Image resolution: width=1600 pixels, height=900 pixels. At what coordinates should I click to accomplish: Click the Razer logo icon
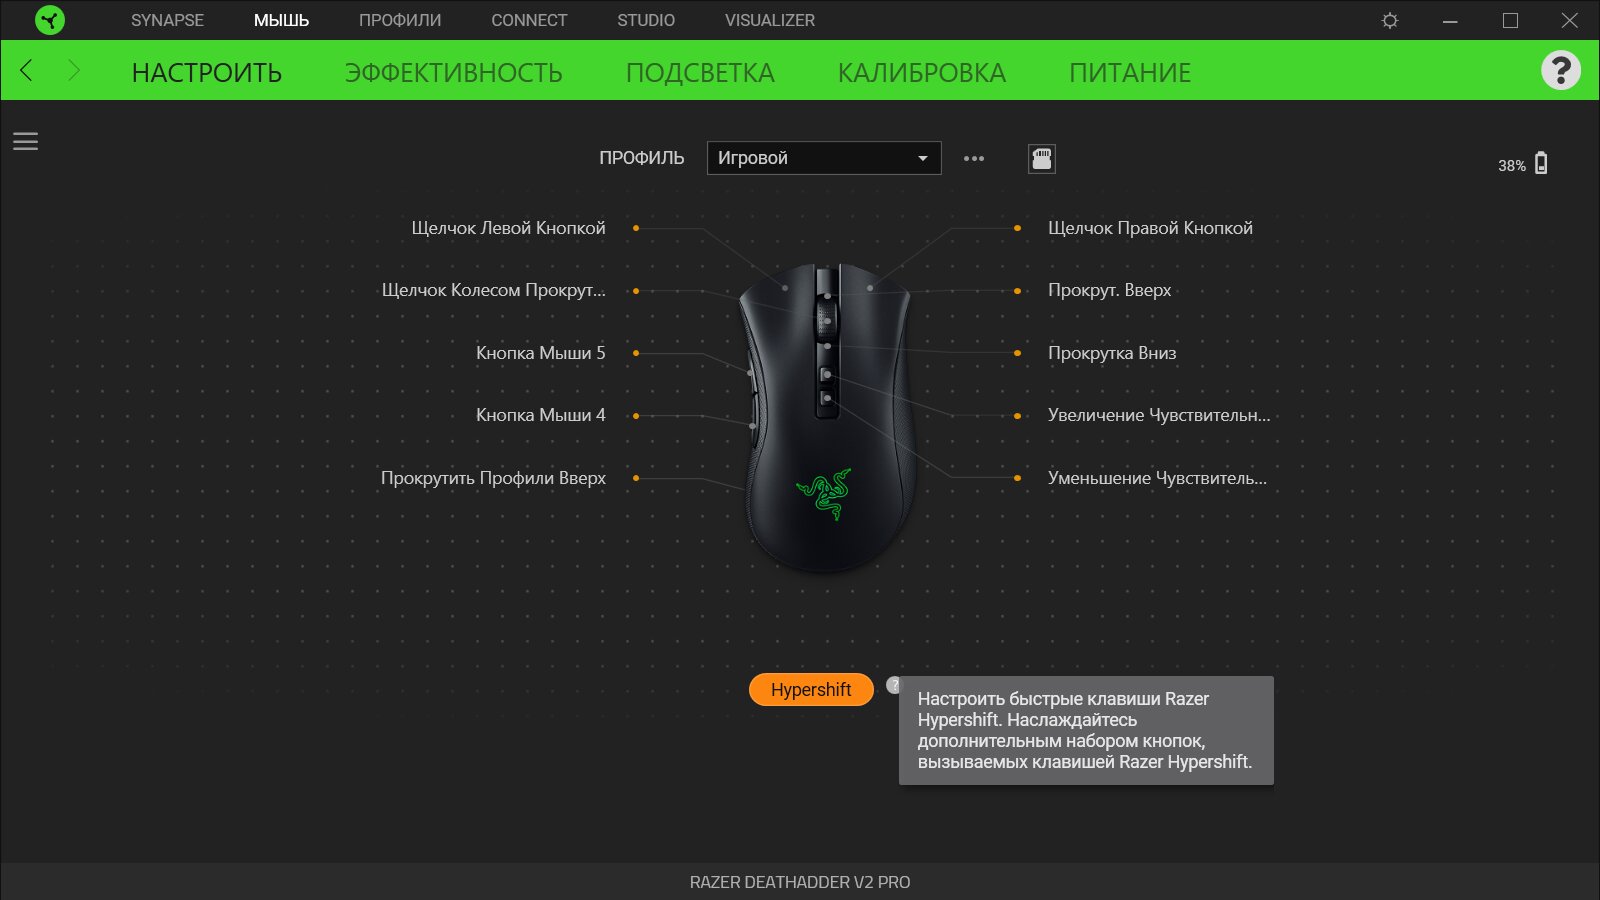tap(49, 20)
